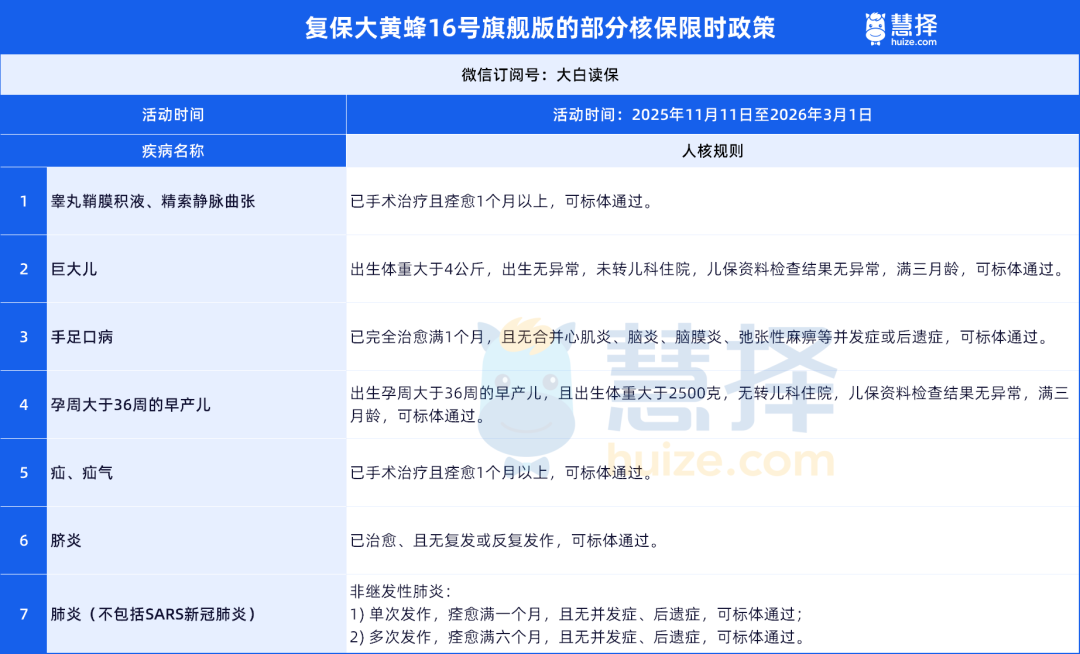
Task: Click row number 4 in the blue column
Action: click(23, 404)
